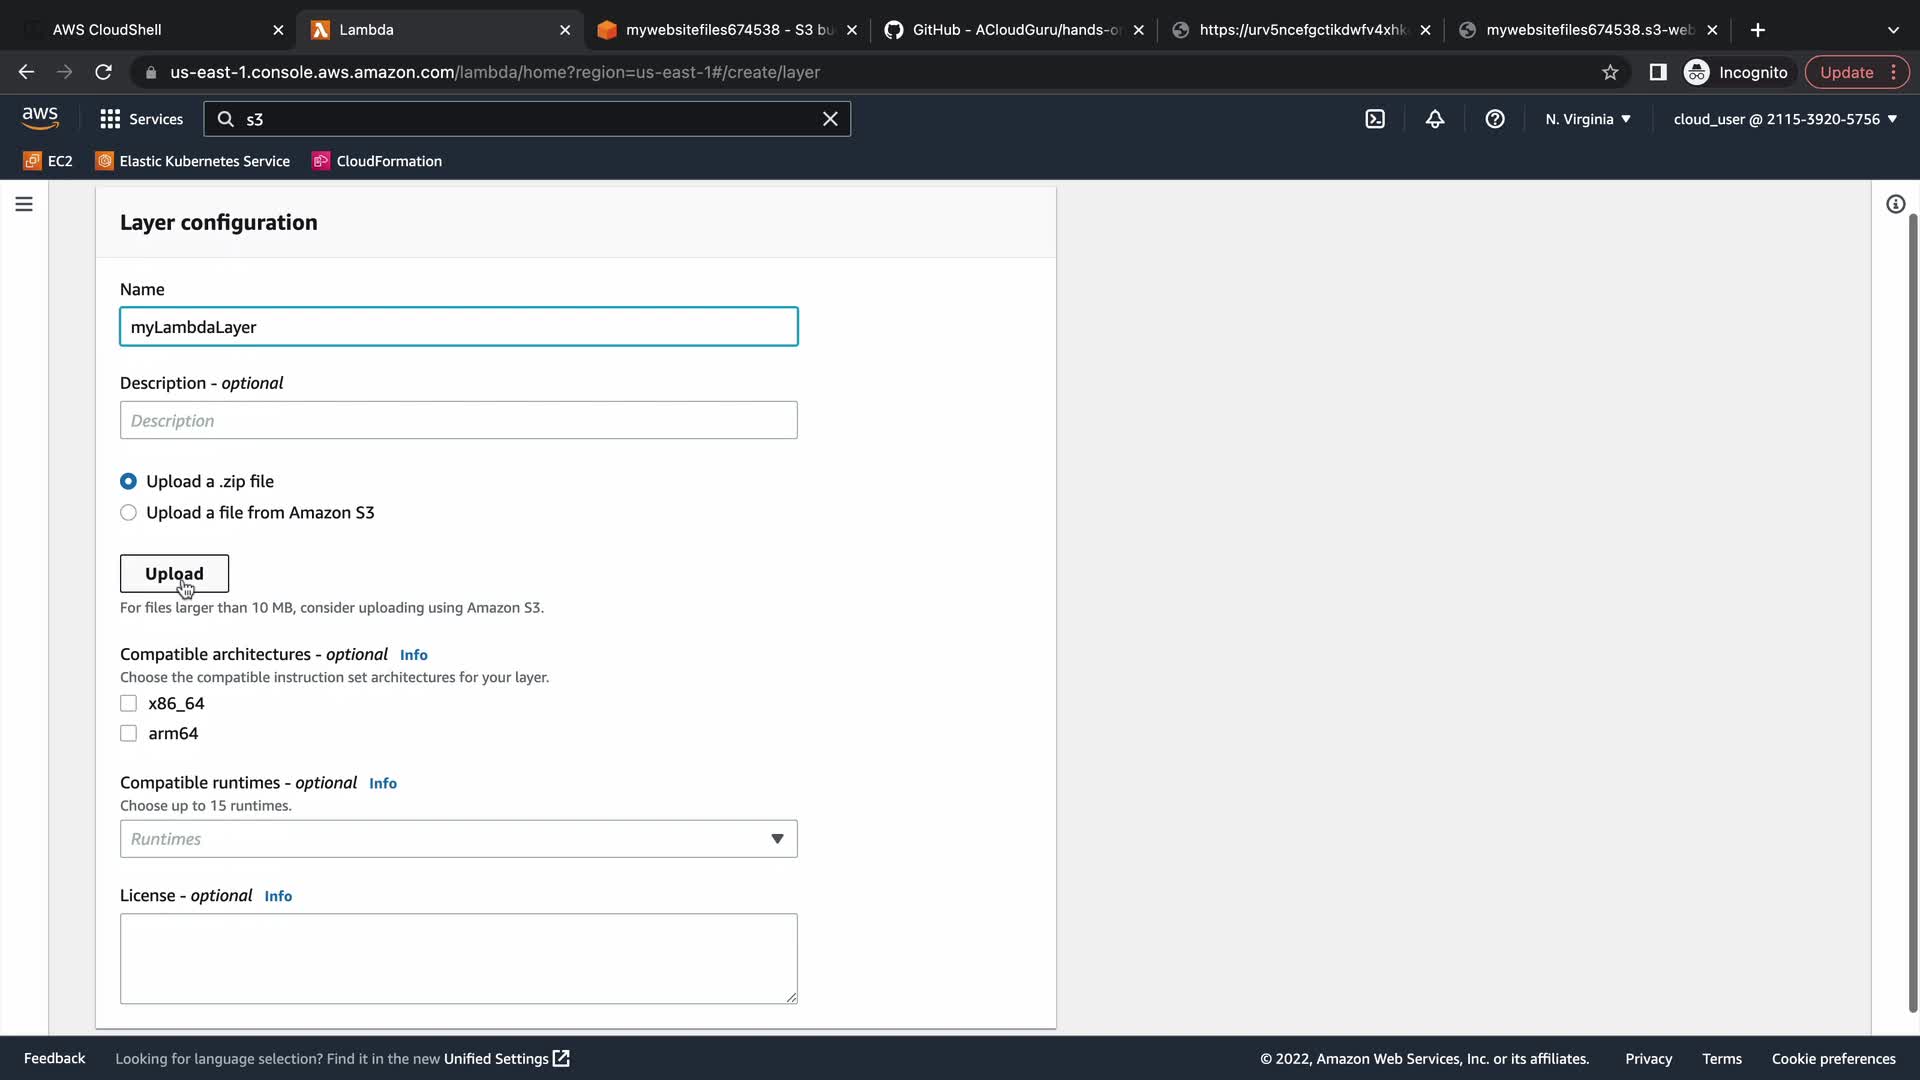Screen dimensions: 1920x1080
Task: Check the arm64 architecture box
Action: (128, 734)
